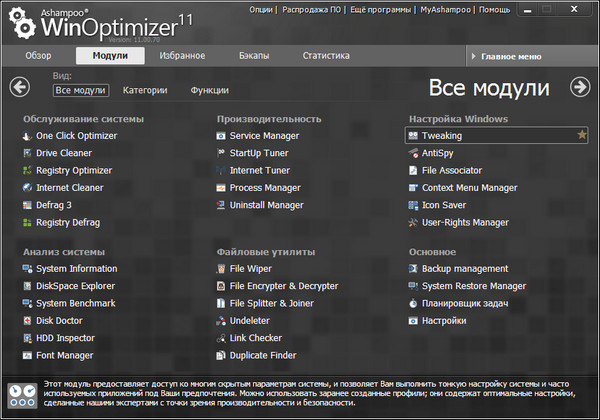600x420 pixels.
Task: Toggle the favorite star next to Tweaking
Action: [x=583, y=134]
